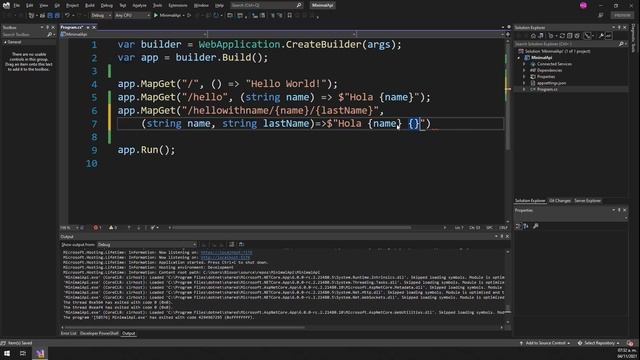This screenshot has height=360, width=640.
Task: Click Solution Explorer sync refresh icon
Action: [x=562, y=36]
